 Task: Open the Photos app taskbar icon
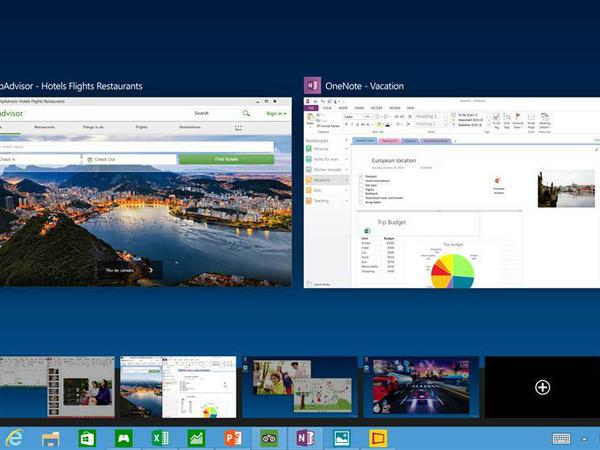(x=342, y=439)
